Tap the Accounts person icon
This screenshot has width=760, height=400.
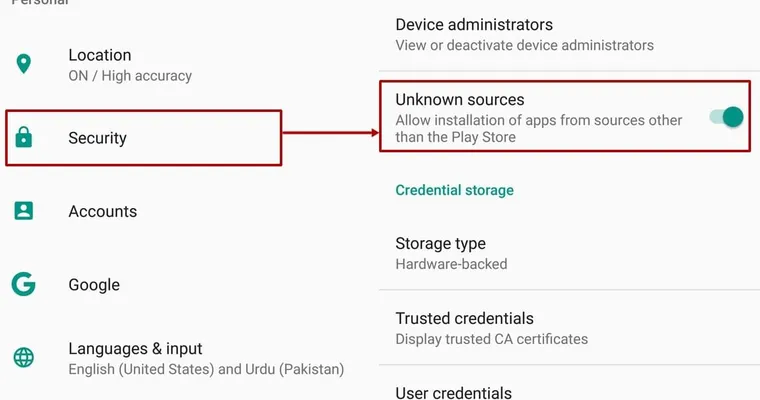click(23, 211)
